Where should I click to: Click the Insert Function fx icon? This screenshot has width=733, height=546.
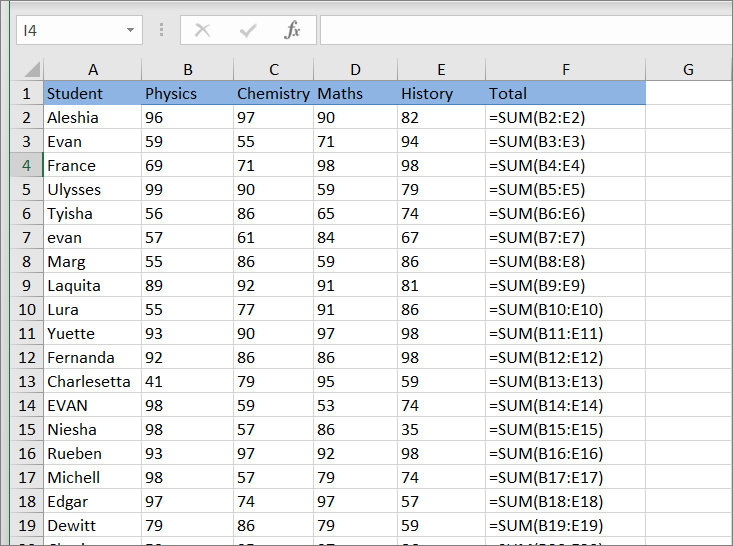[292, 30]
